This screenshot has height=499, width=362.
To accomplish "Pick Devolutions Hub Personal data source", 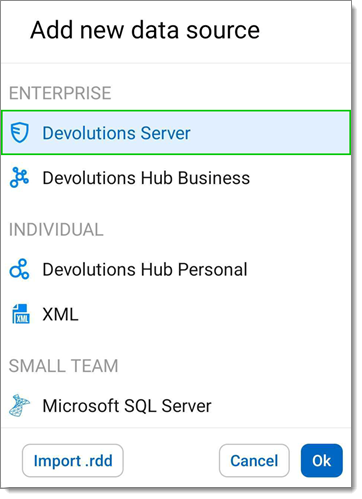I will [176, 269].
